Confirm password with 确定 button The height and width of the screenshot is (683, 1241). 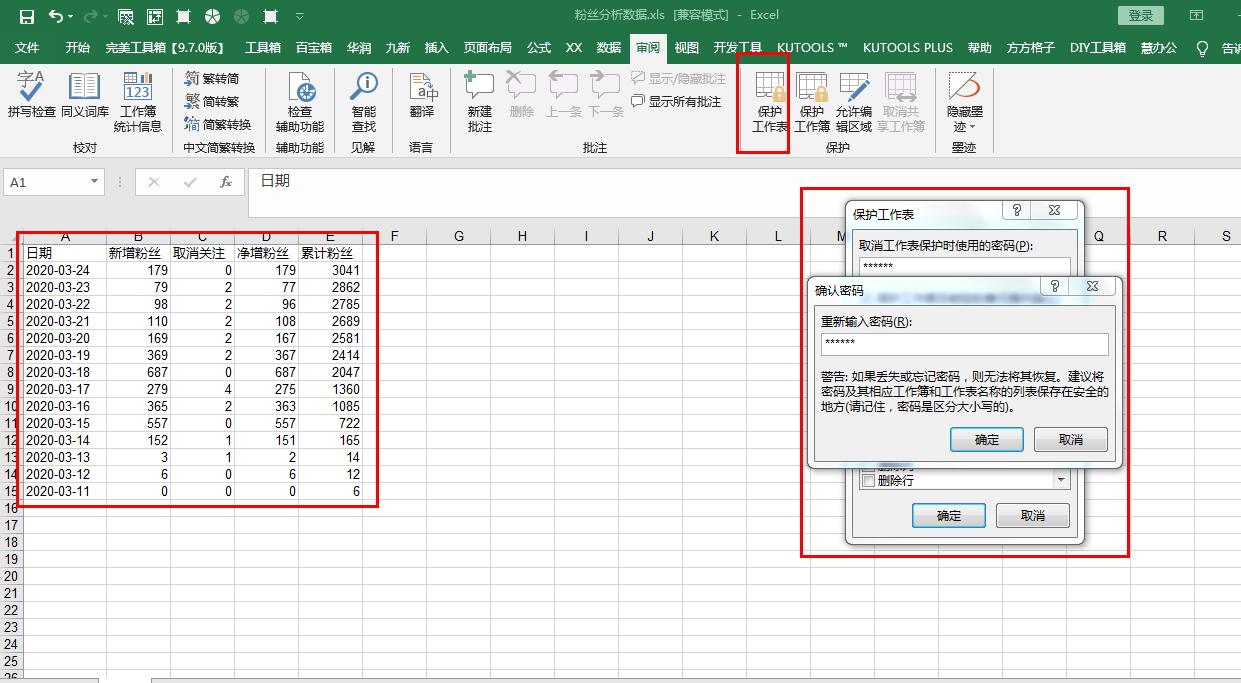986,439
